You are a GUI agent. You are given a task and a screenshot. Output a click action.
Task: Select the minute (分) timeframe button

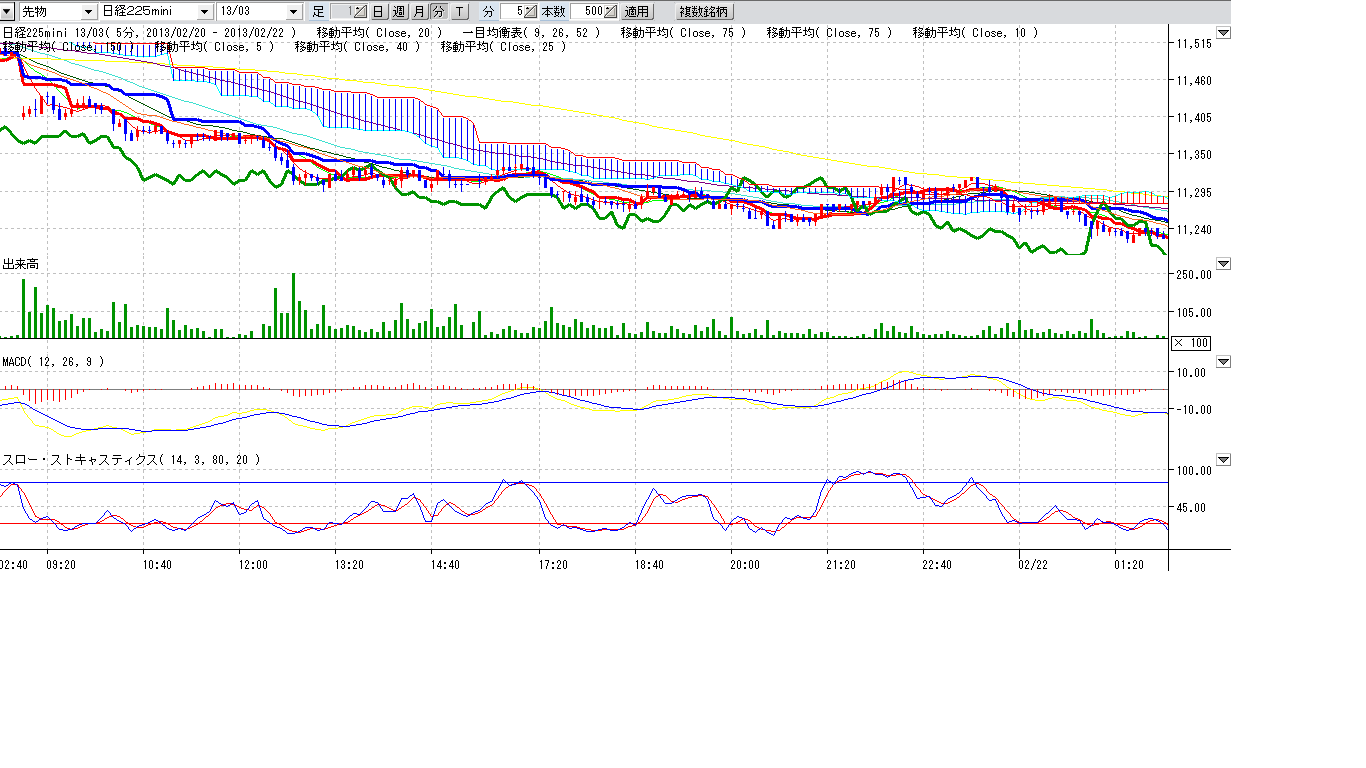[438, 12]
